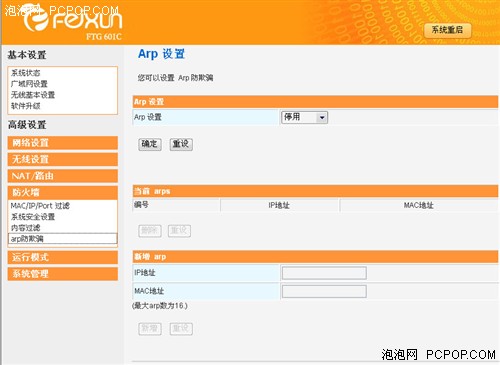The width and height of the screenshot is (500, 365).
Task: Click 确定 to apply Arp setting
Action: 150,144
